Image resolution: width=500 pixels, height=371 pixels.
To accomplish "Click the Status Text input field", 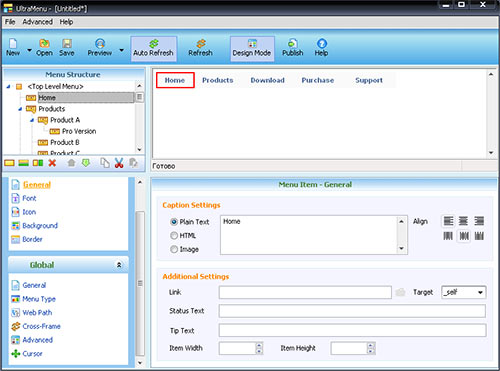I will click(x=352, y=311).
